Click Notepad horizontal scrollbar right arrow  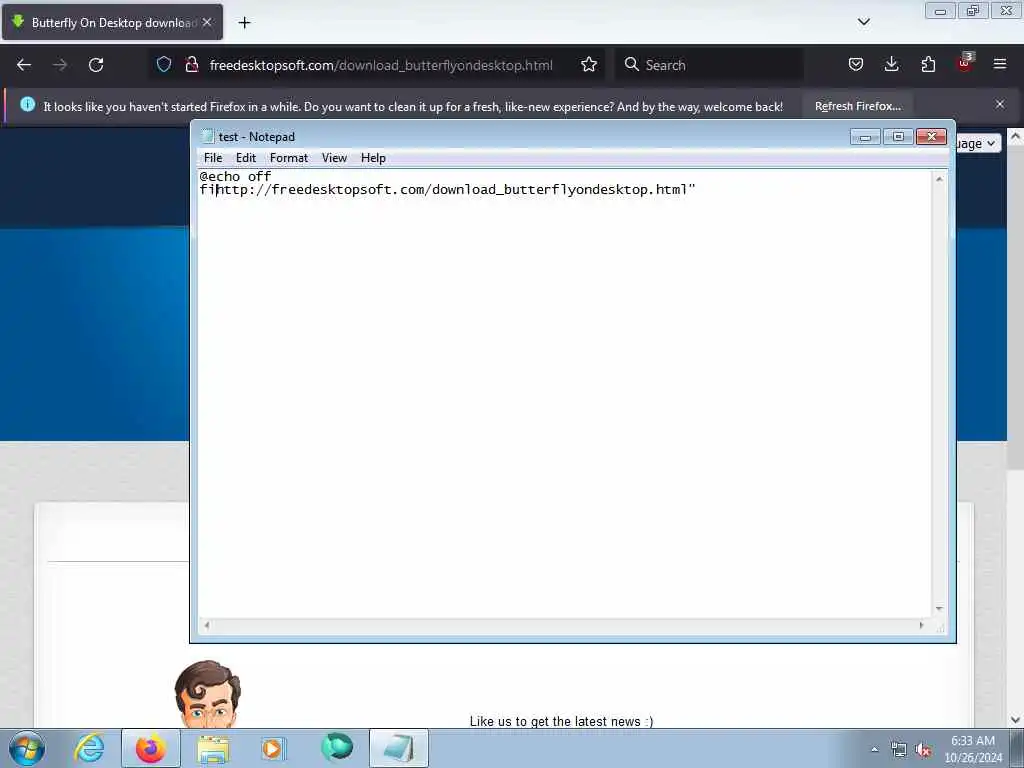coord(921,625)
